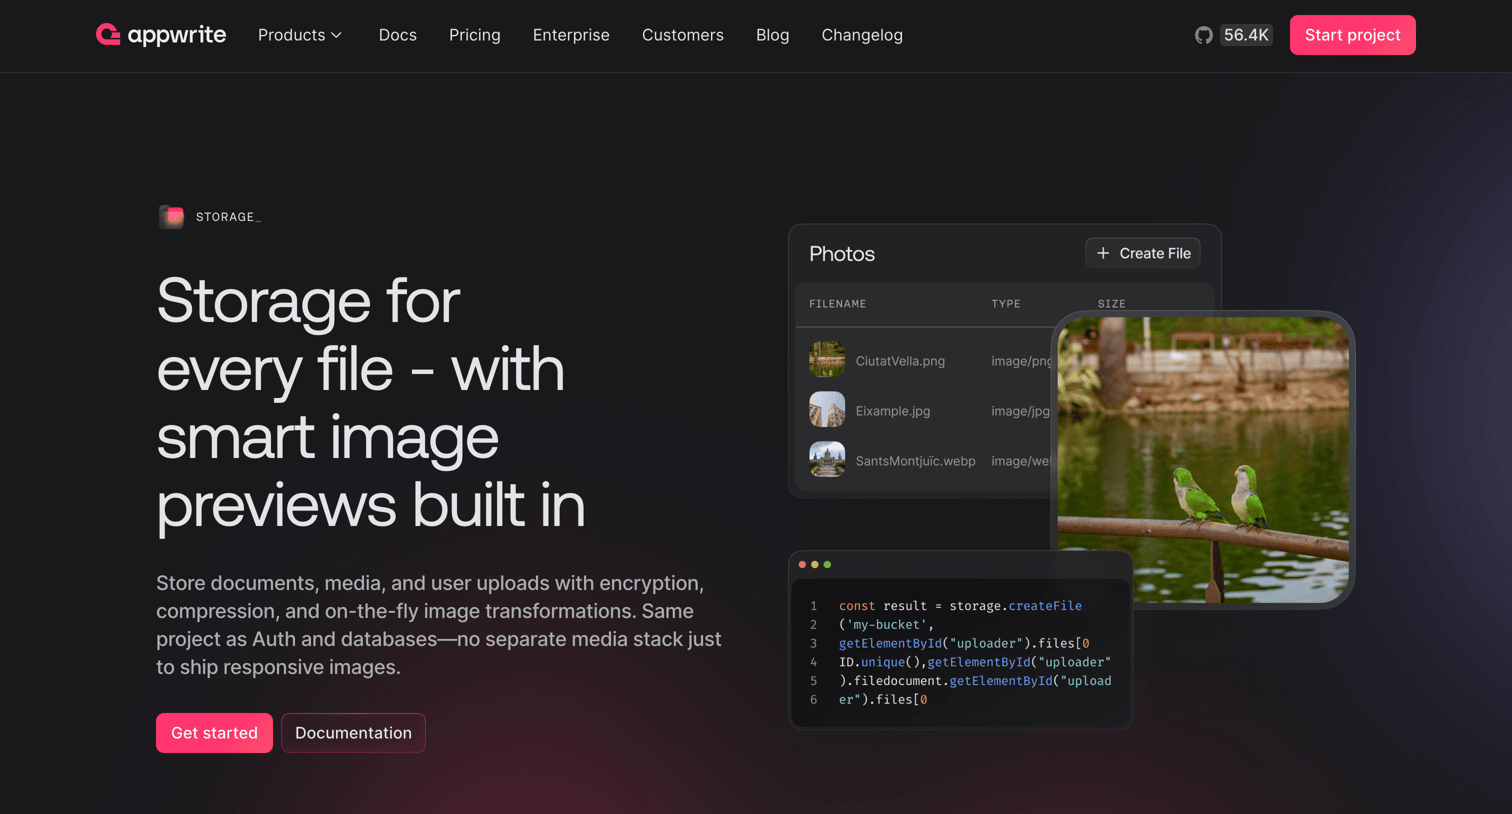Click the Get started button
Image resolution: width=1512 pixels, height=814 pixels.
[x=214, y=733]
